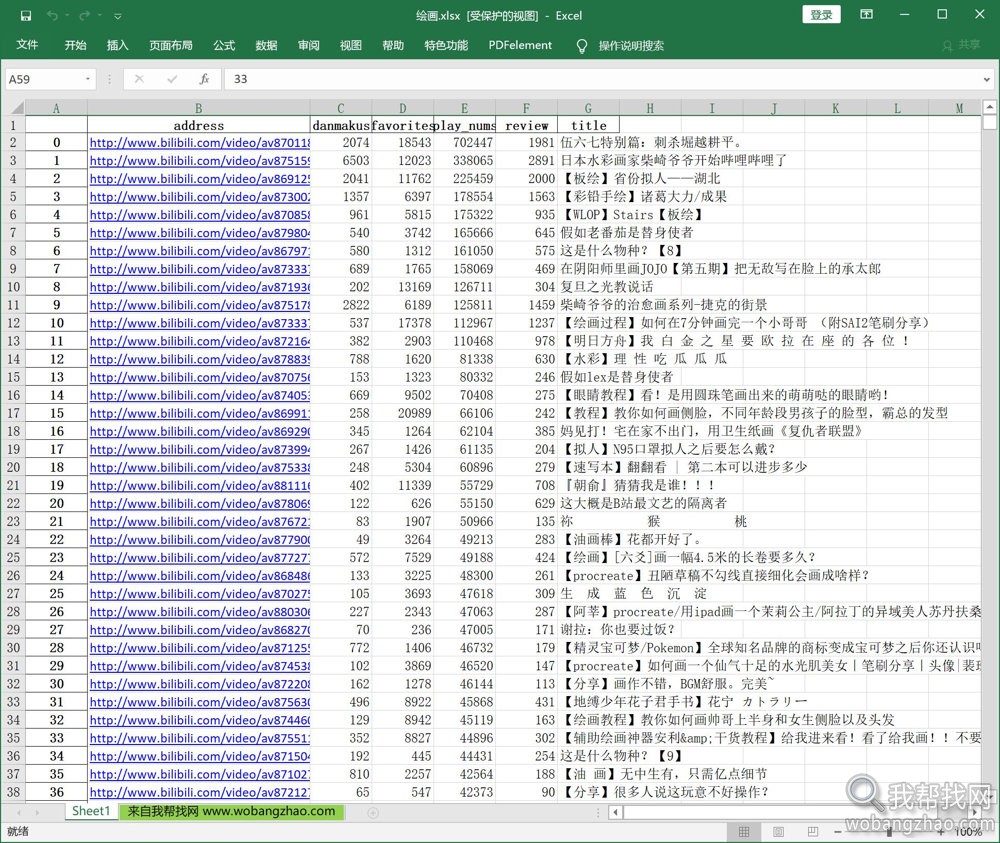Click the 100% zoom level

pos(968,832)
